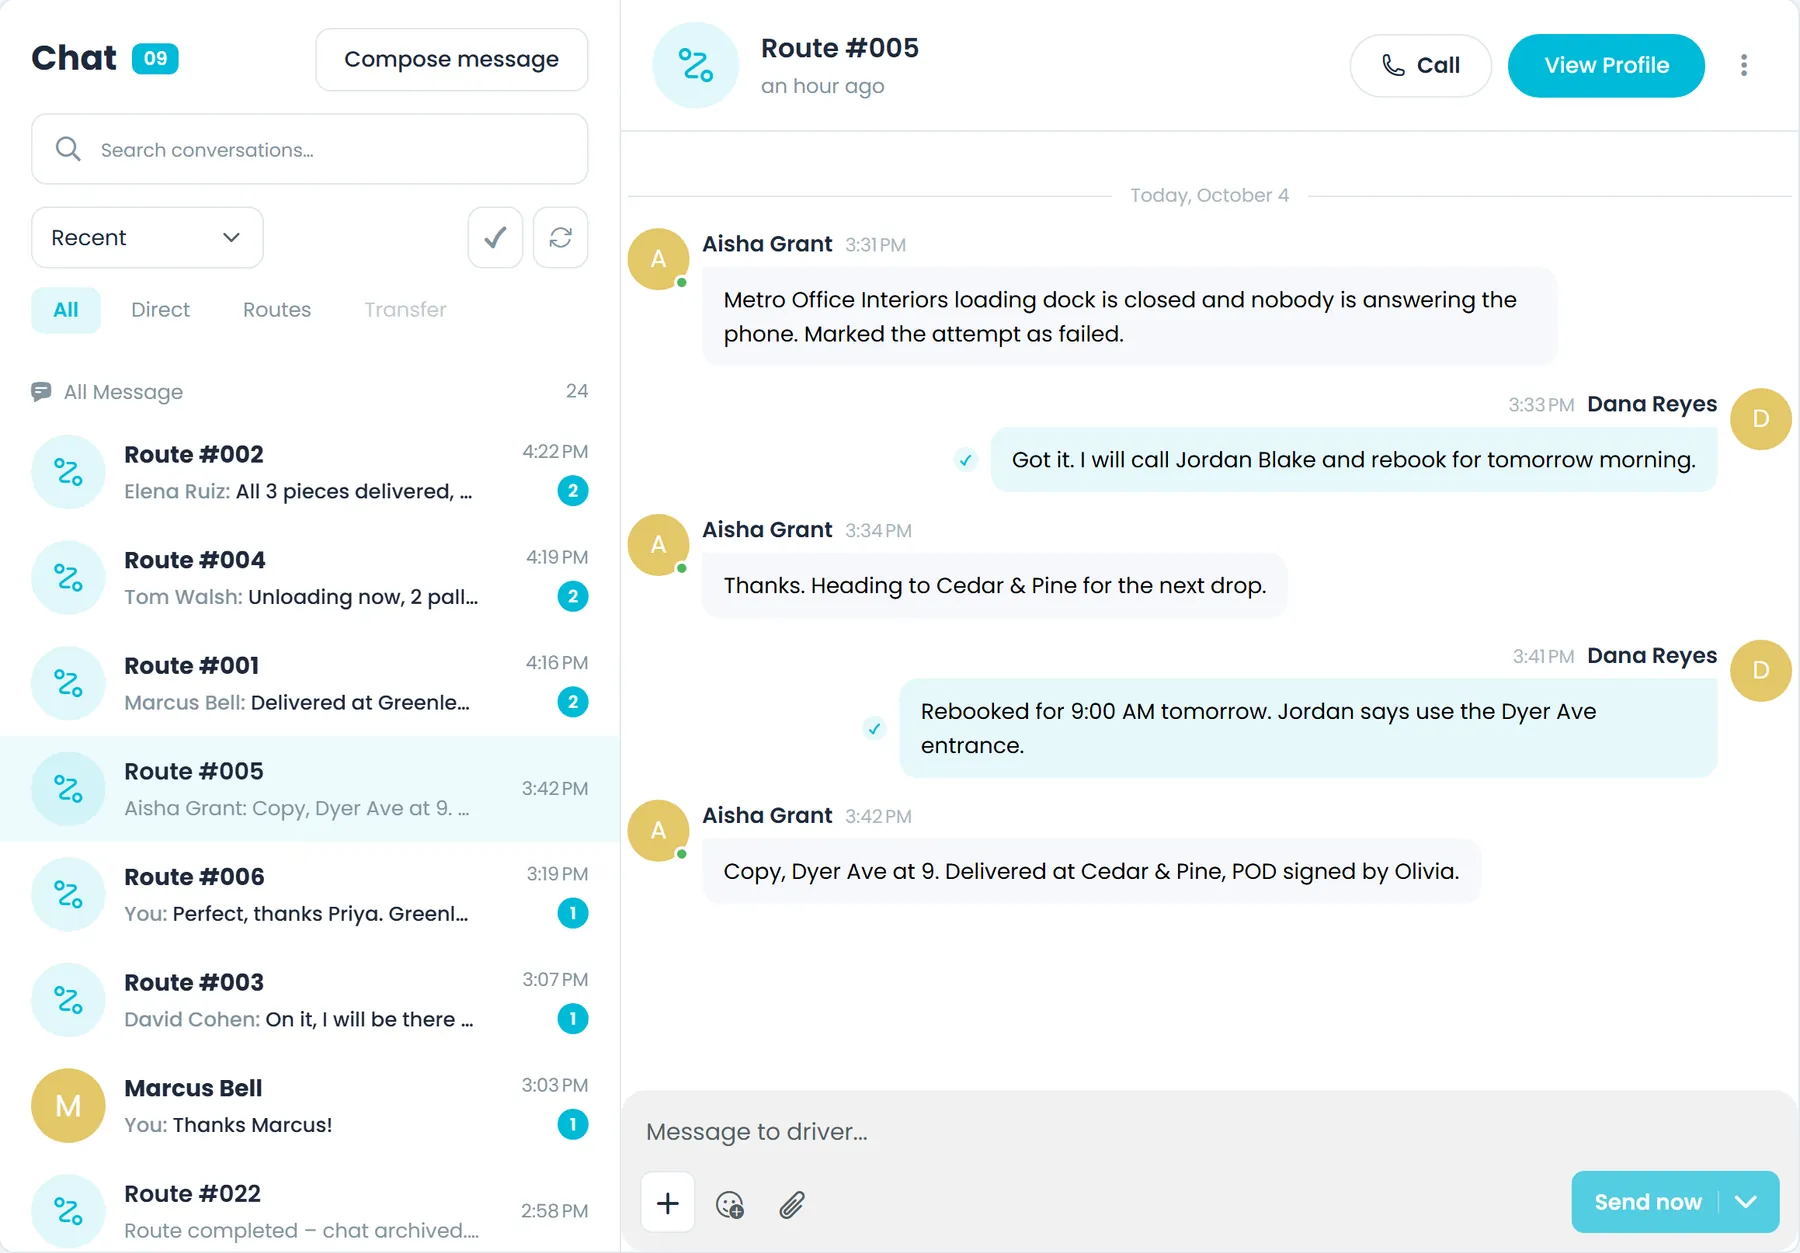Expand the Send now options arrow
This screenshot has height=1253, width=1800.
click(x=1746, y=1202)
